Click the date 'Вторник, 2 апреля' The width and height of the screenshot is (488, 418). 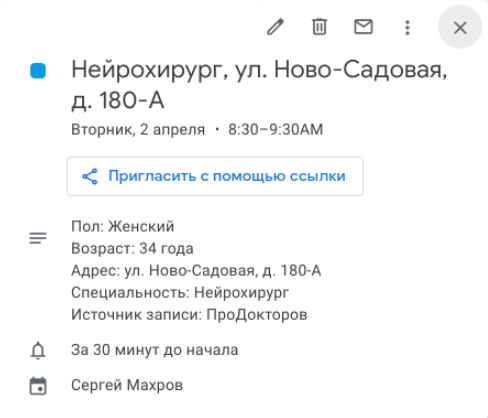click(x=138, y=130)
